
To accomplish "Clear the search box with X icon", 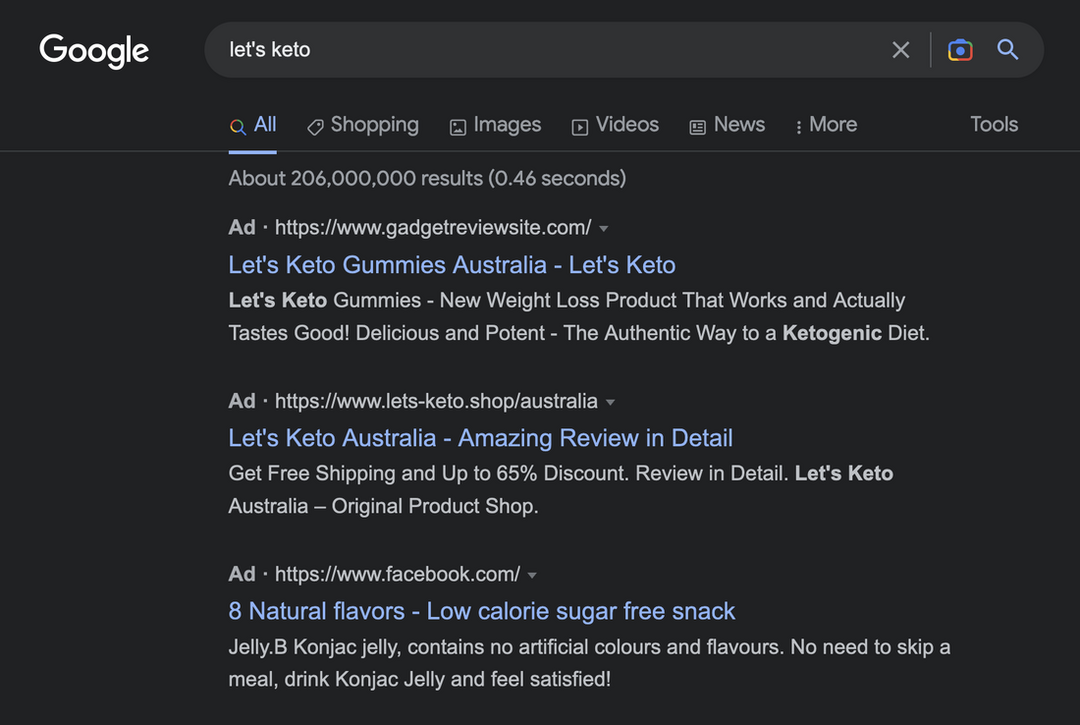I will (901, 50).
